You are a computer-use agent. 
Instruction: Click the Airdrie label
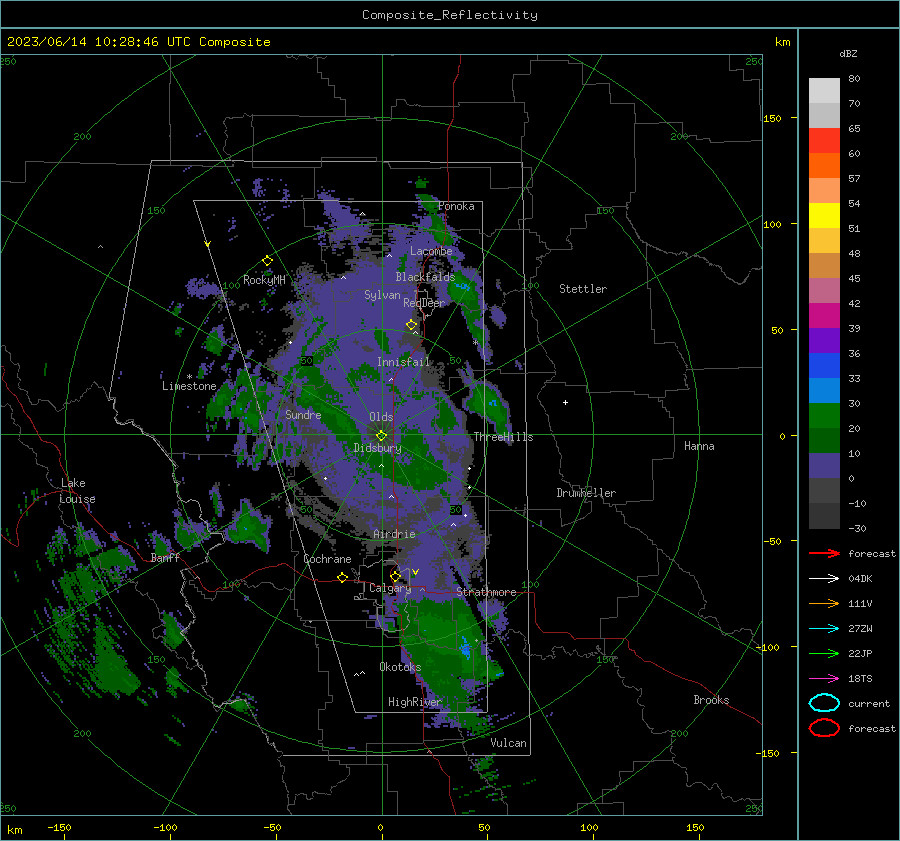tap(394, 534)
